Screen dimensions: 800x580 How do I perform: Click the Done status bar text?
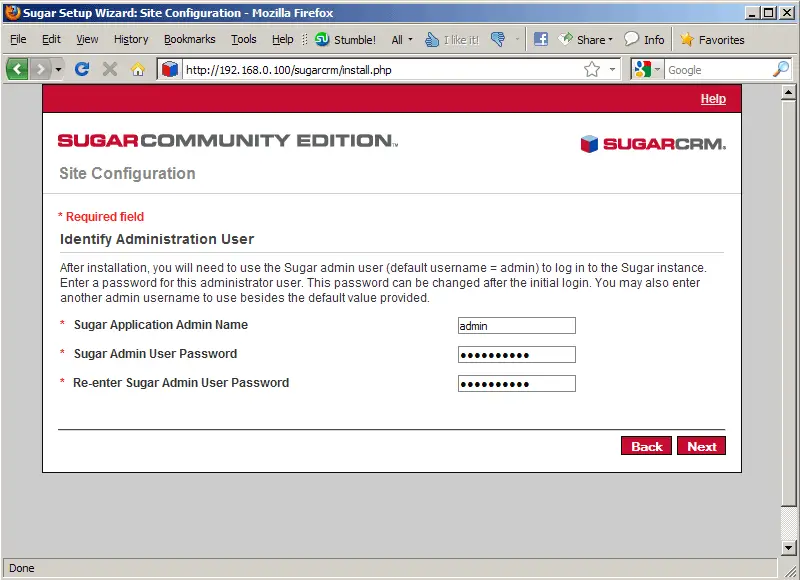pyautogui.click(x=21, y=568)
